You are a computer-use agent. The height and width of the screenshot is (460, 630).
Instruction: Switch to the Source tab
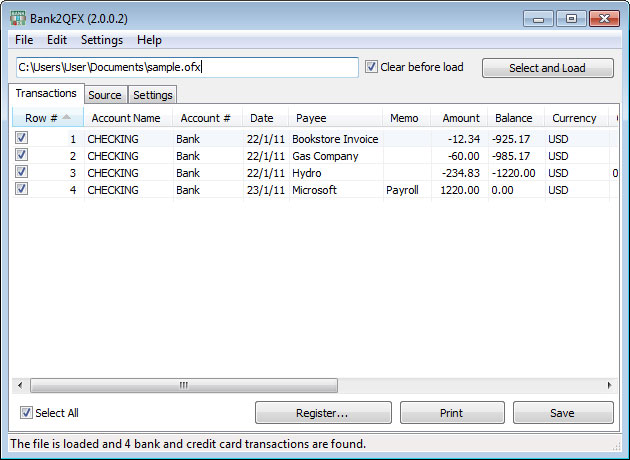[x=104, y=95]
